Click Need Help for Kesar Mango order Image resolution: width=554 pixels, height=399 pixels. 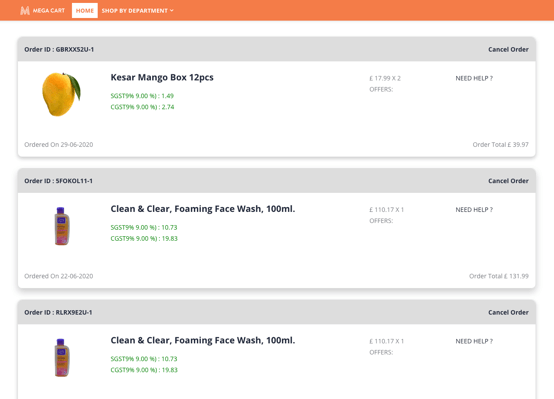coord(474,78)
